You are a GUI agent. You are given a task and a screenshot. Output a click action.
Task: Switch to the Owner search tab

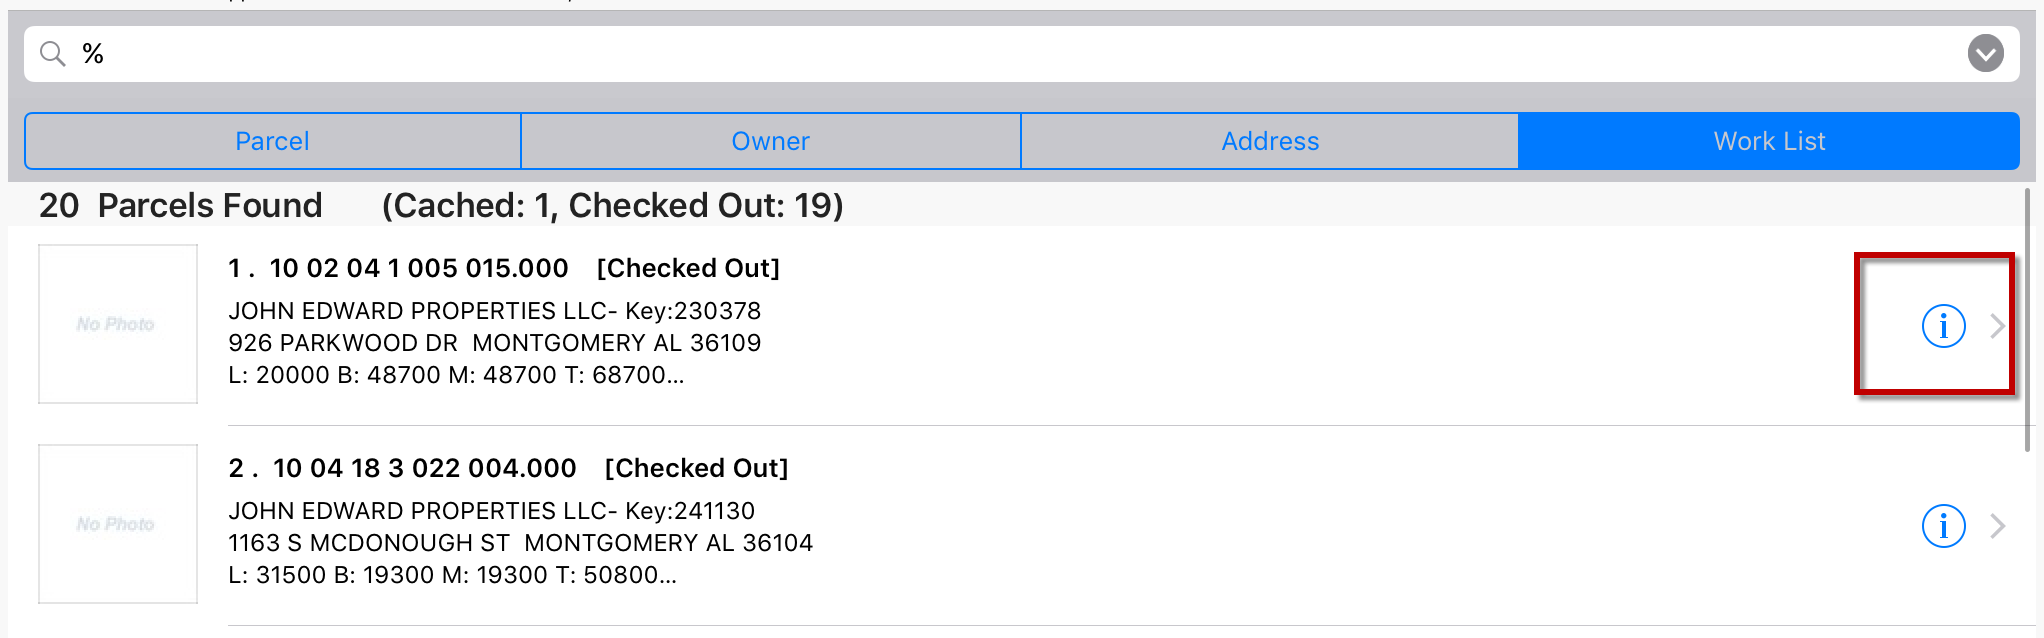tap(771, 141)
